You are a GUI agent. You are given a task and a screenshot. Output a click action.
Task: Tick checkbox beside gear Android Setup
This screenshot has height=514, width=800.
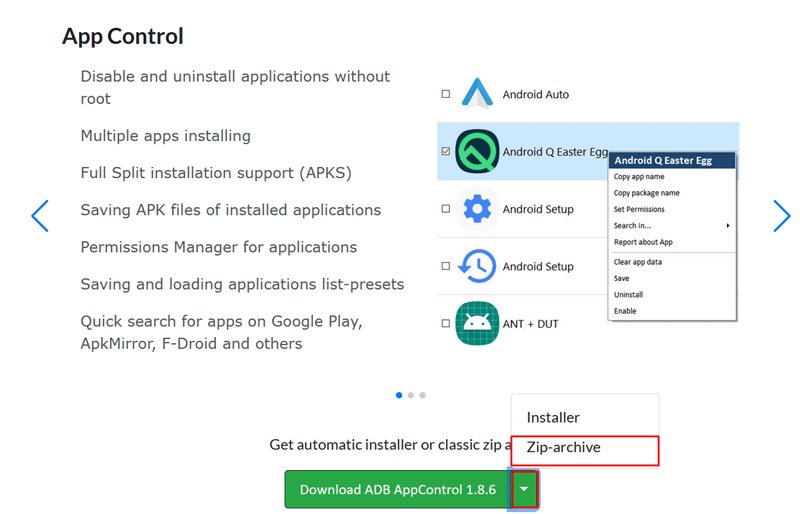point(446,209)
